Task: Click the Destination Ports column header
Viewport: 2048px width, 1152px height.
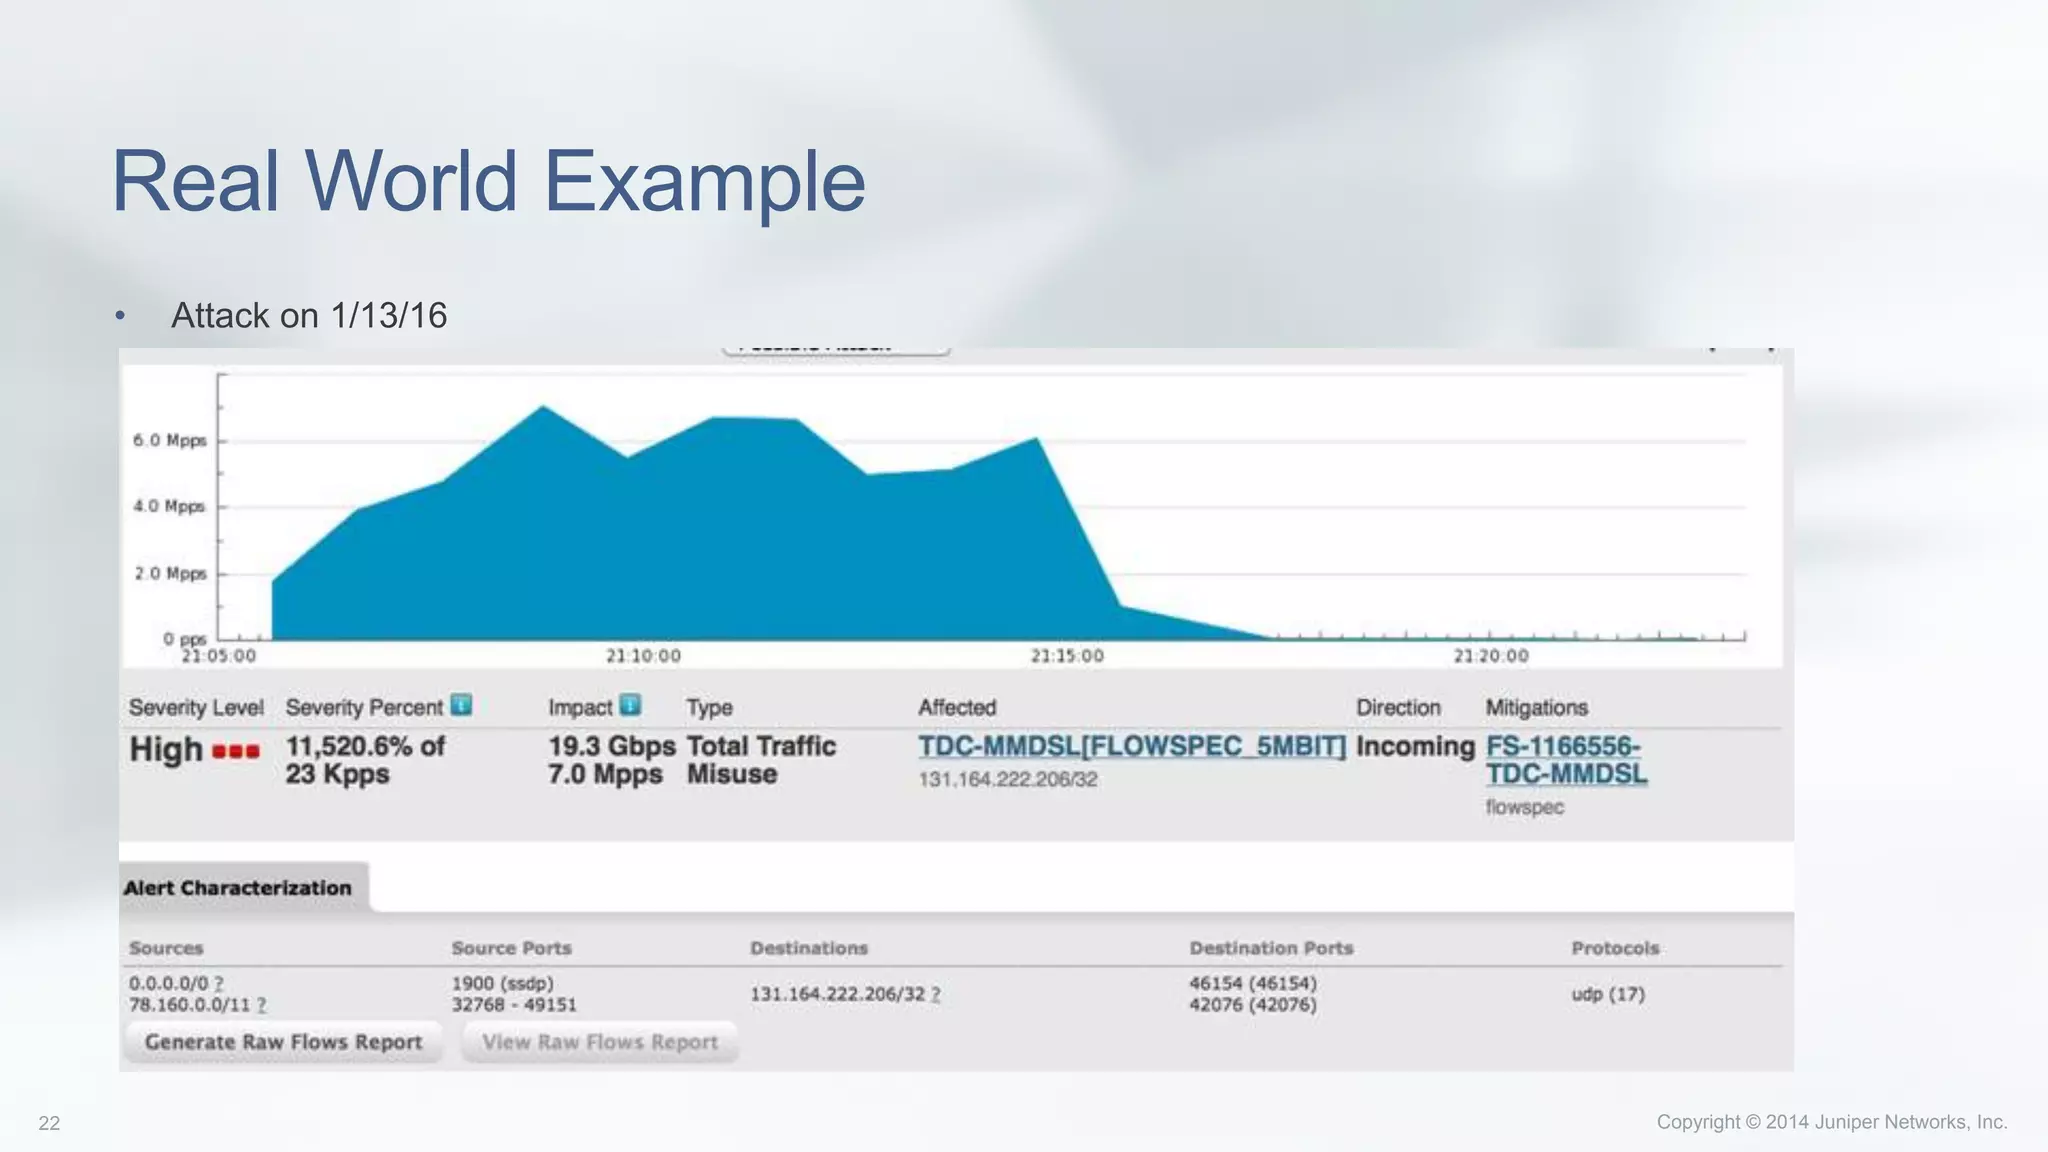Action: pyautogui.click(x=1271, y=948)
